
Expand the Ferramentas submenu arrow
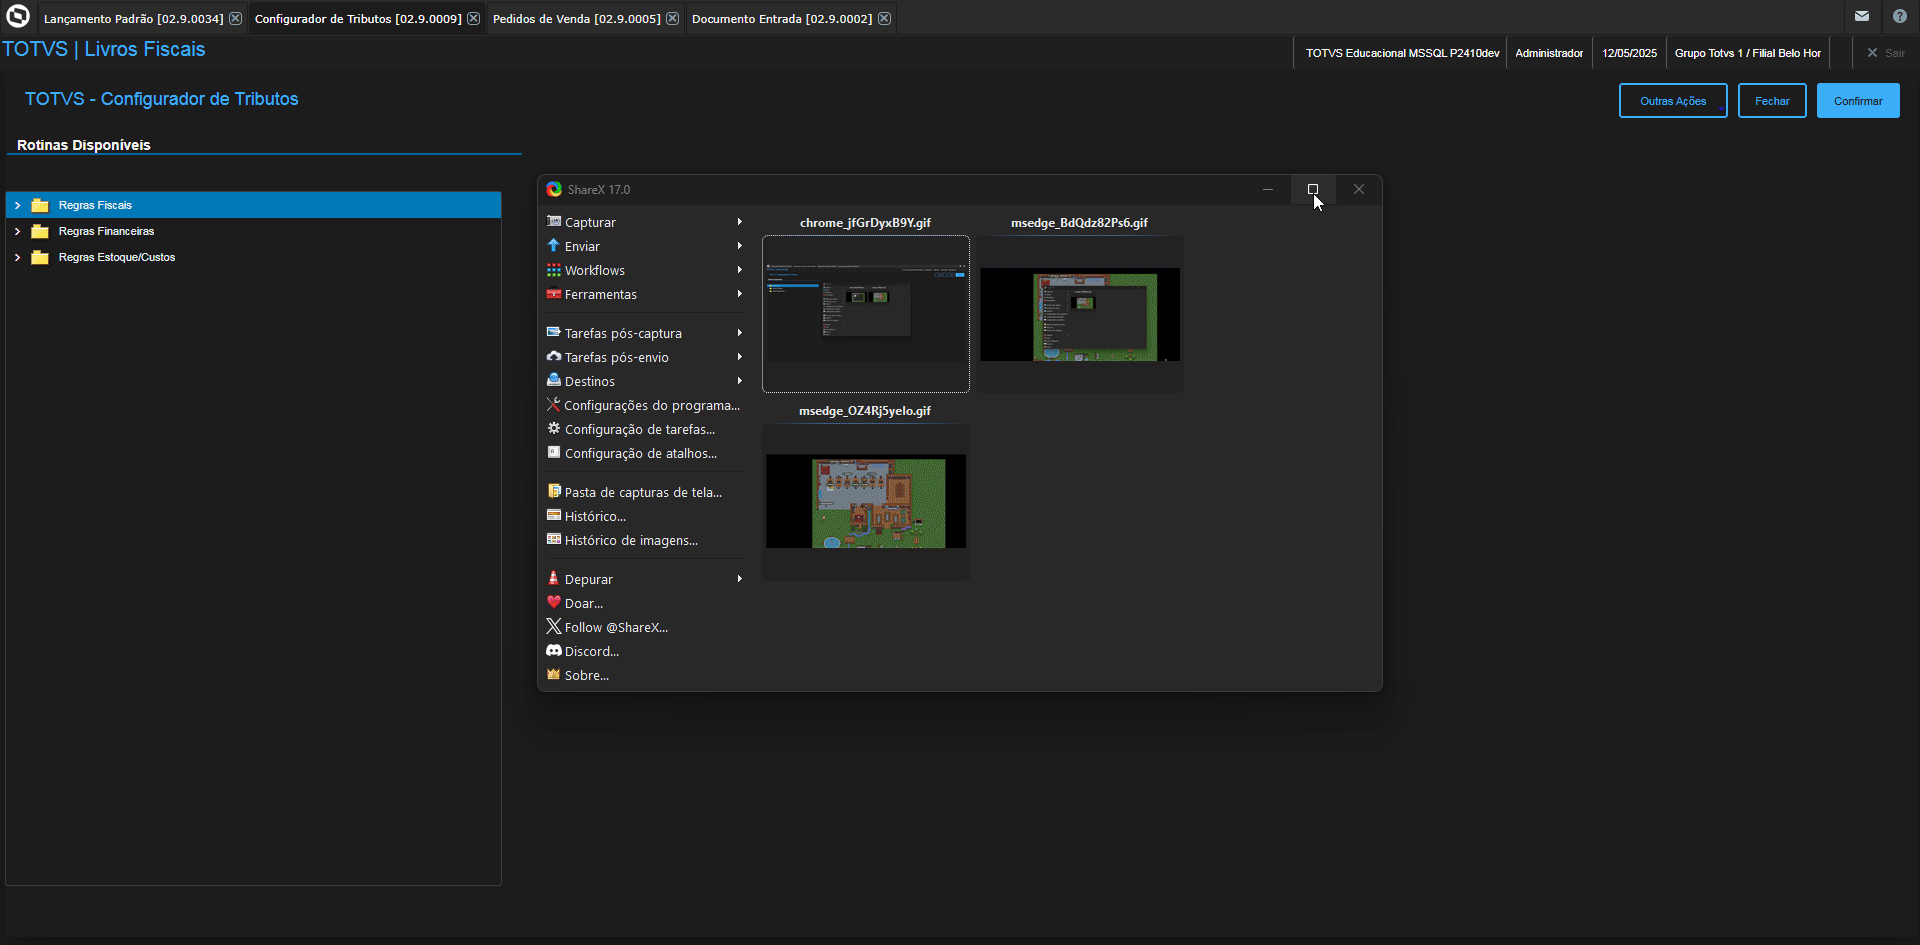[x=740, y=294]
